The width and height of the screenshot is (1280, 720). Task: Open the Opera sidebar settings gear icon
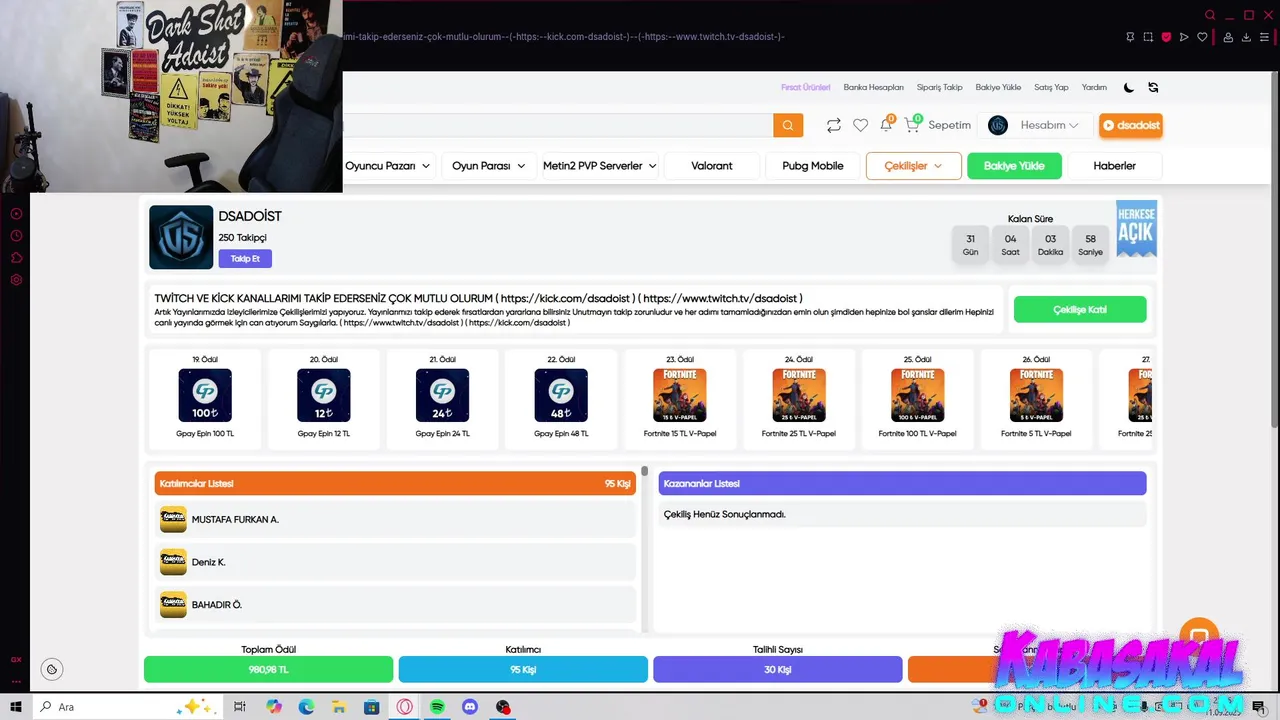[16, 280]
